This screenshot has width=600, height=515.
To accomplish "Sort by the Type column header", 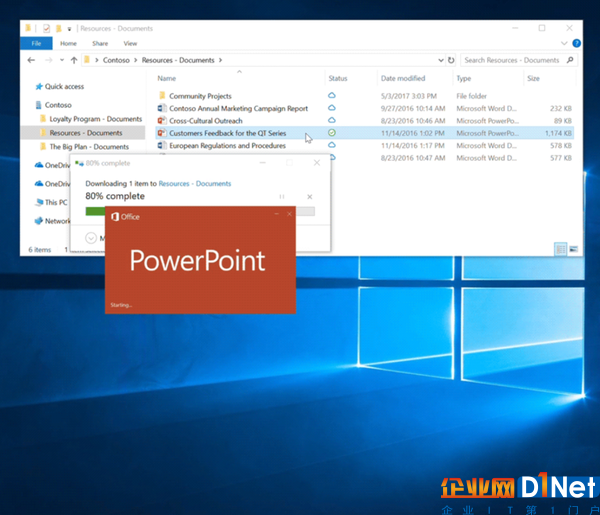I will pyautogui.click(x=463, y=78).
